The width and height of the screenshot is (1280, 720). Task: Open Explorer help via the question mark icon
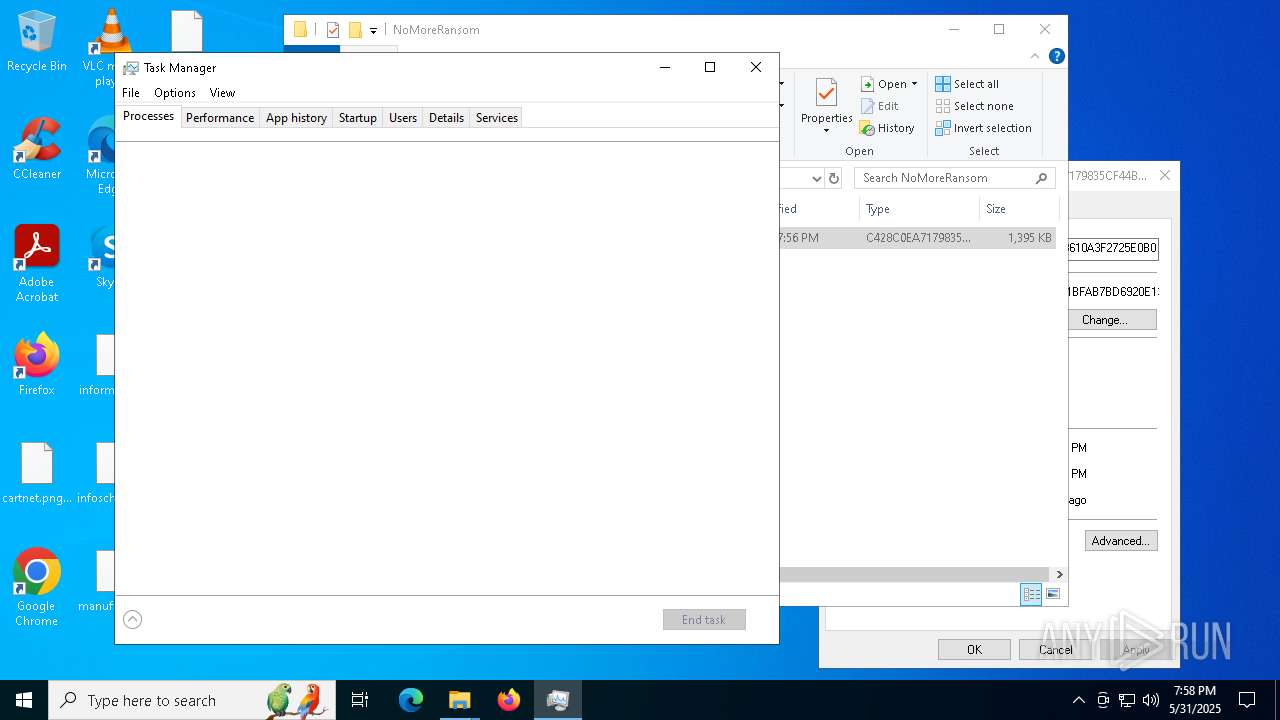coord(1056,56)
